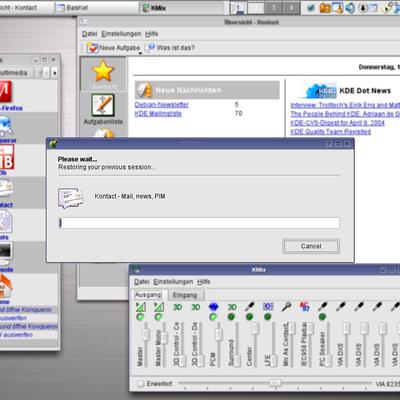This screenshot has height=400, width=400.
Task: Click the Neue Aufgabe toolbar button
Action: coord(113,48)
